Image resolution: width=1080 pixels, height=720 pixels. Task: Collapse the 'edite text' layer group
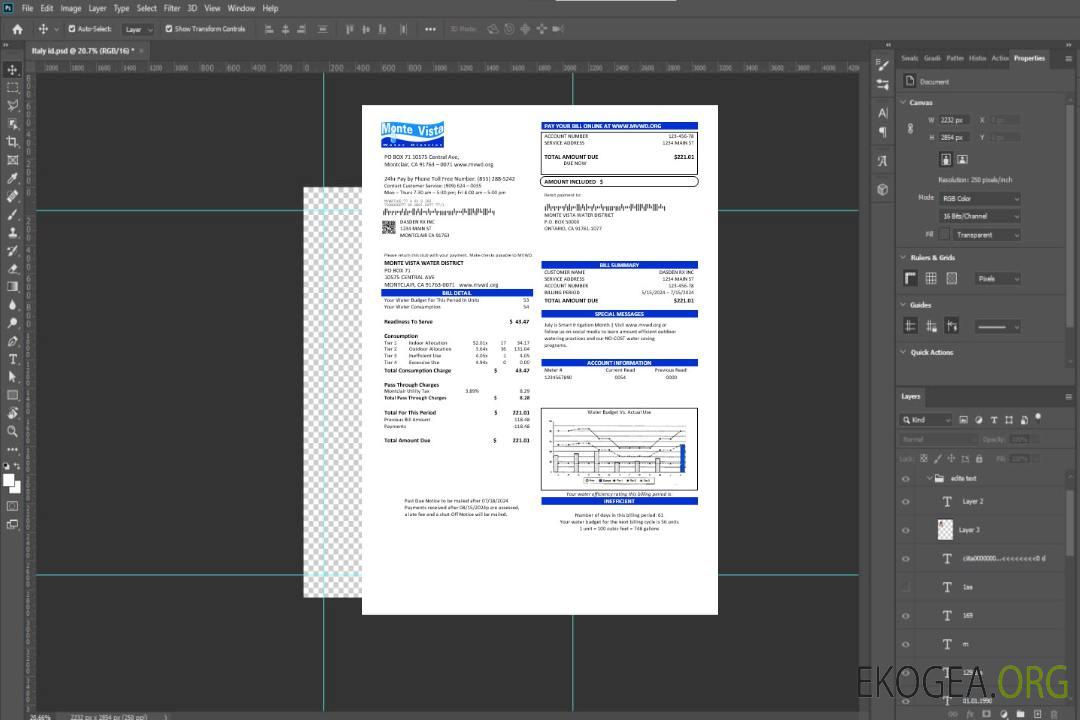tap(928, 478)
